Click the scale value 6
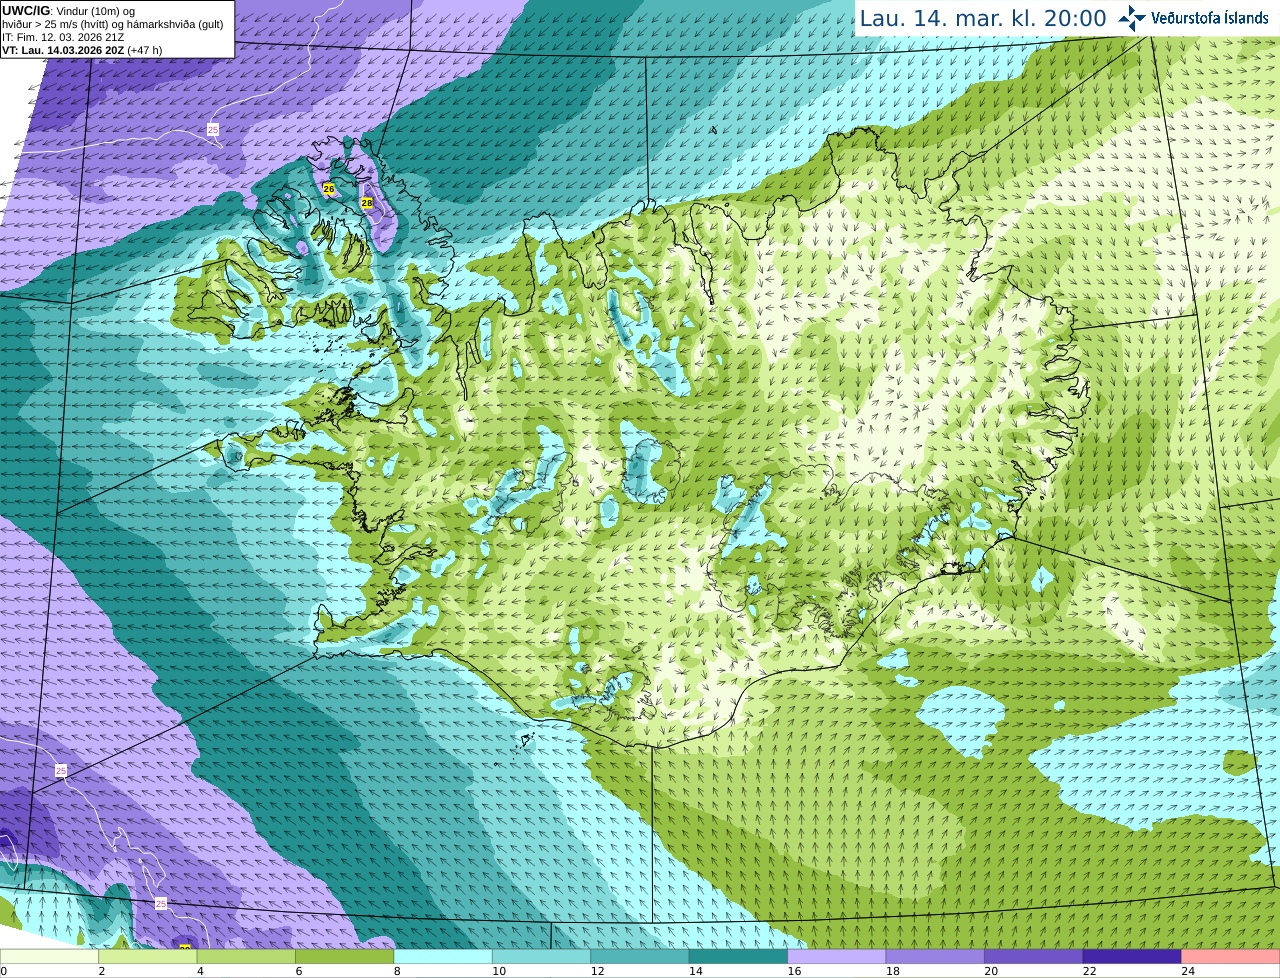Image resolution: width=1280 pixels, height=978 pixels. pos(299,971)
